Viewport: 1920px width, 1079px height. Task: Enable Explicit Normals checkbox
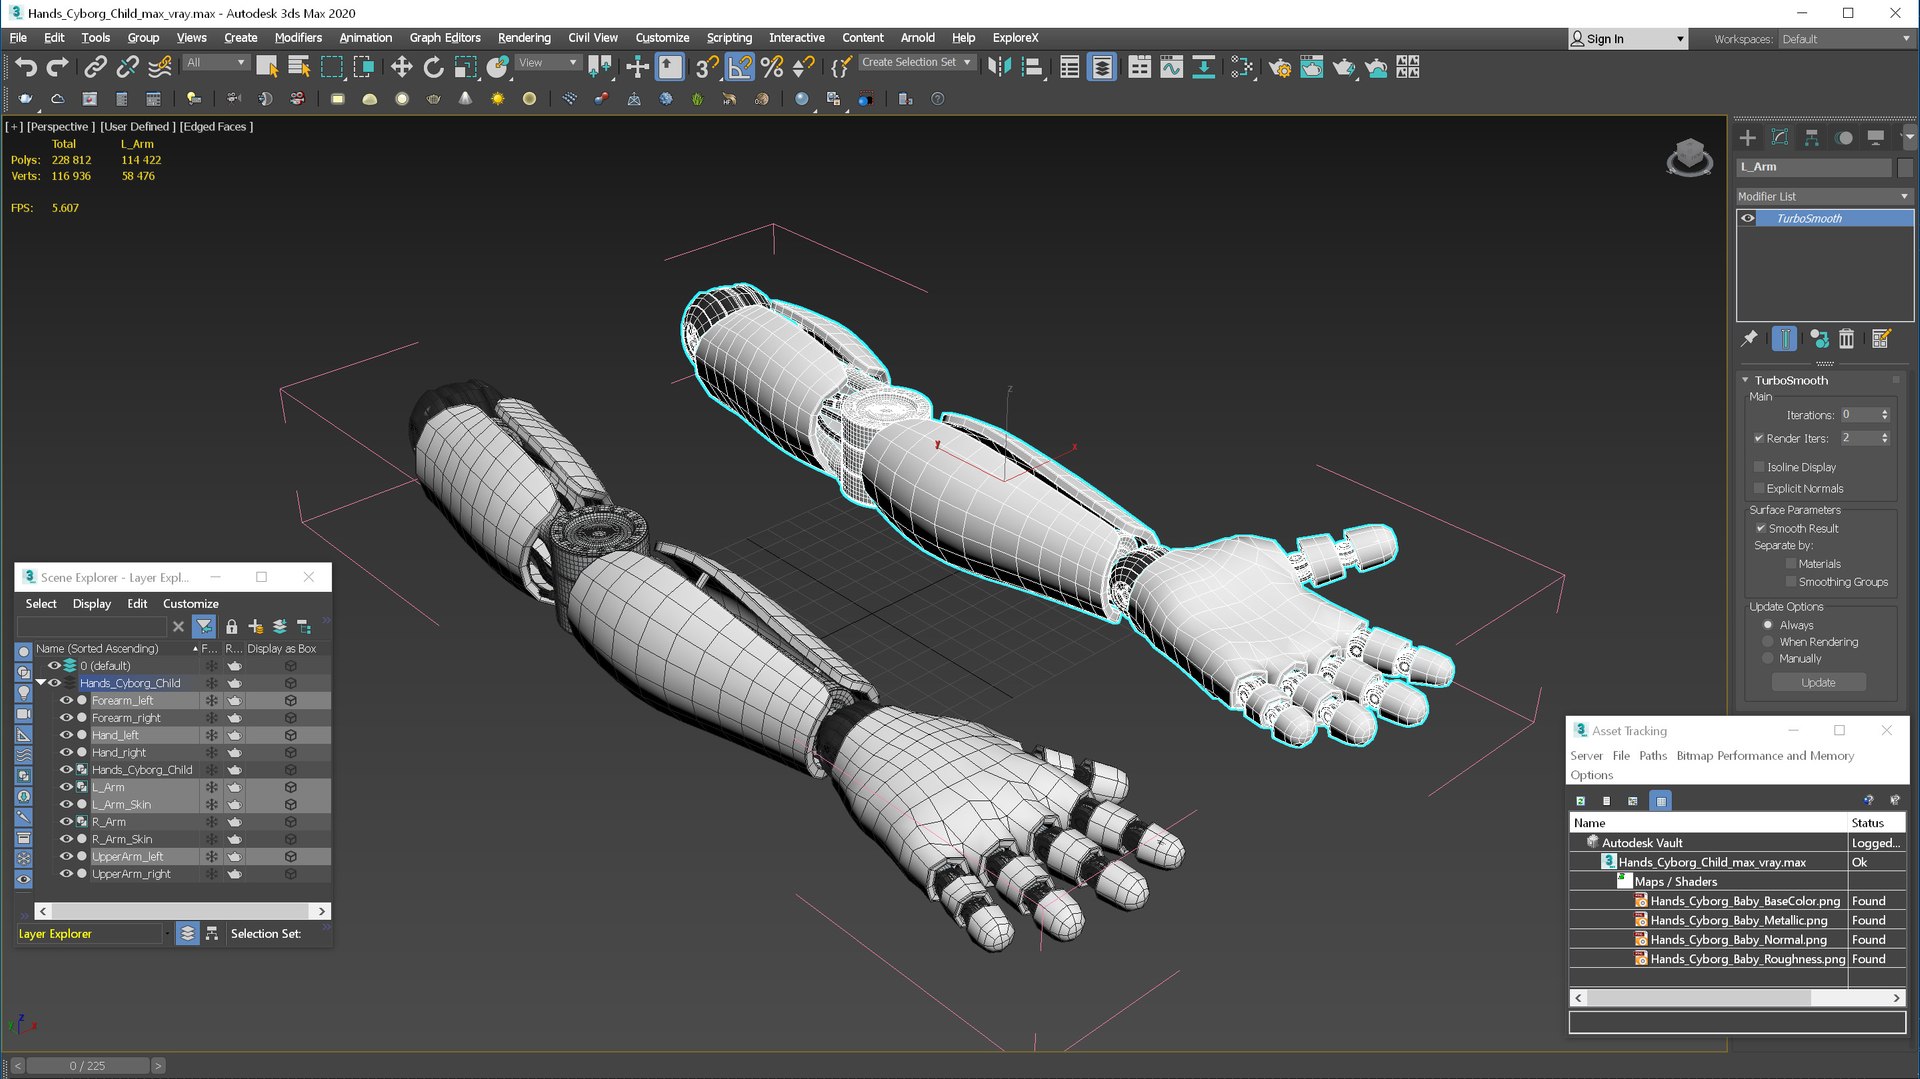coord(1760,488)
